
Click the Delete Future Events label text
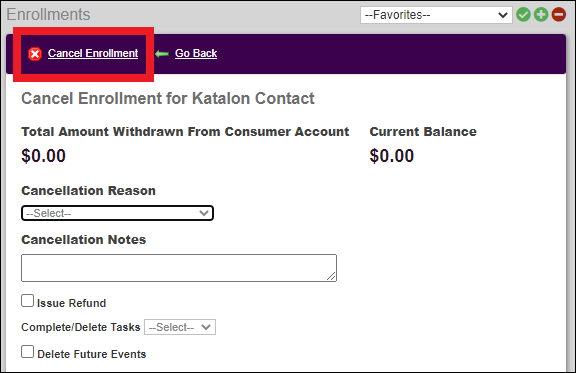click(92, 354)
